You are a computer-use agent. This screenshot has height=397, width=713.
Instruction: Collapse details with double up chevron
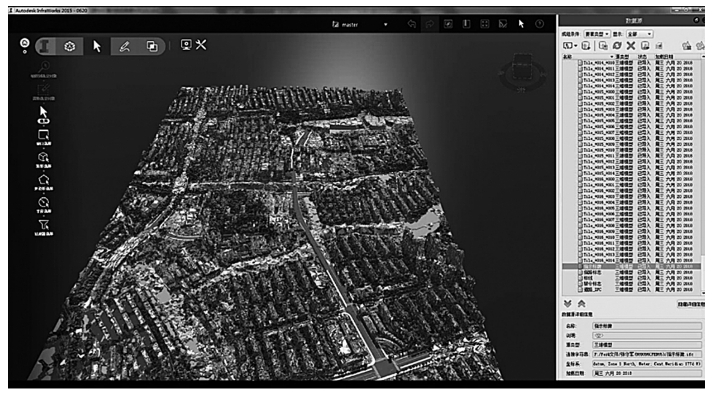[x=582, y=303]
